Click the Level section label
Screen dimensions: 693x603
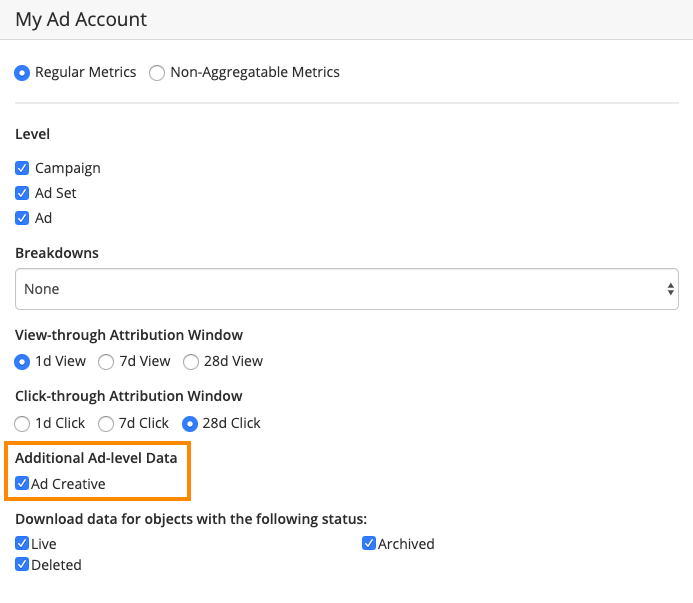(x=32, y=134)
